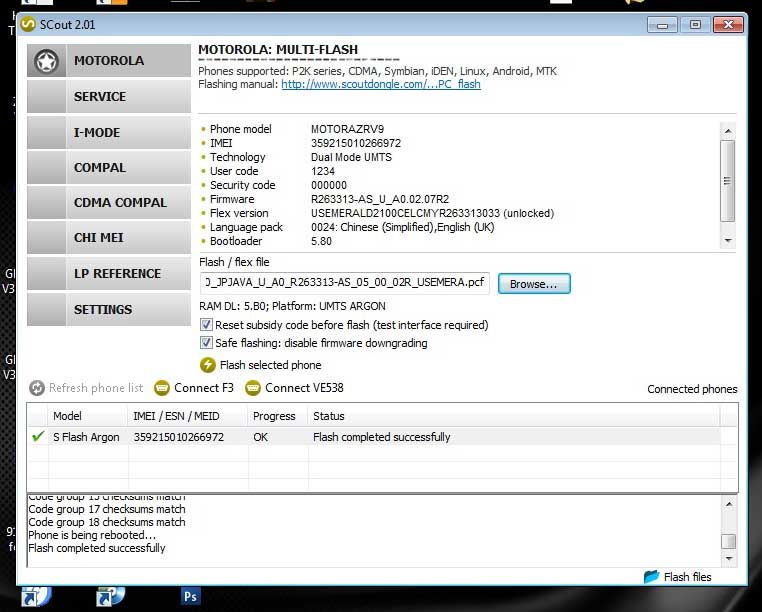Click the RAM DL Platform UMTS ARGON line
The width and height of the screenshot is (762, 612).
tap(292, 306)
